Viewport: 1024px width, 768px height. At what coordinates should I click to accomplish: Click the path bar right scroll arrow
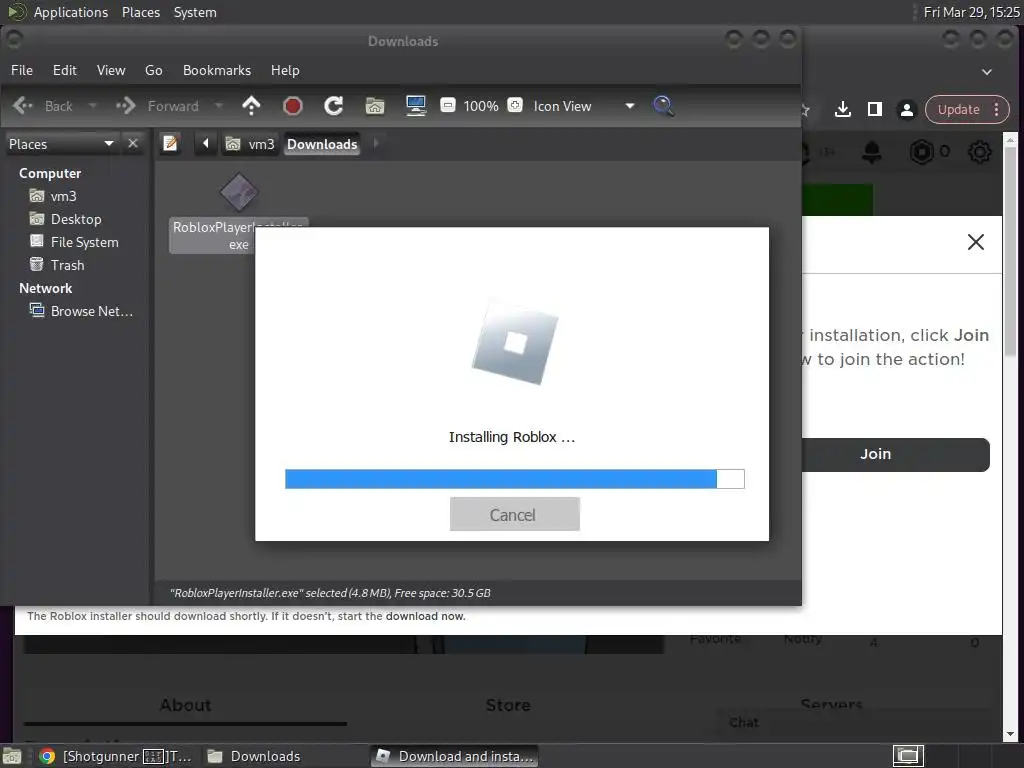coord(376,143)
